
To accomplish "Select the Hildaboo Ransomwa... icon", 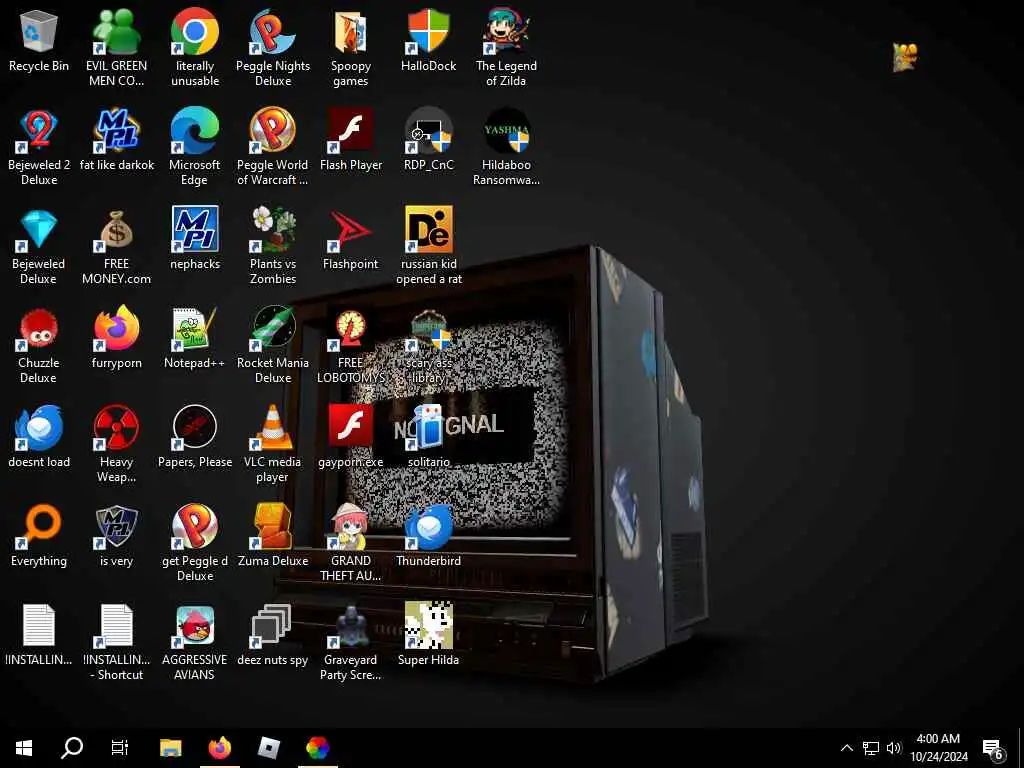I will coord(506,131).
